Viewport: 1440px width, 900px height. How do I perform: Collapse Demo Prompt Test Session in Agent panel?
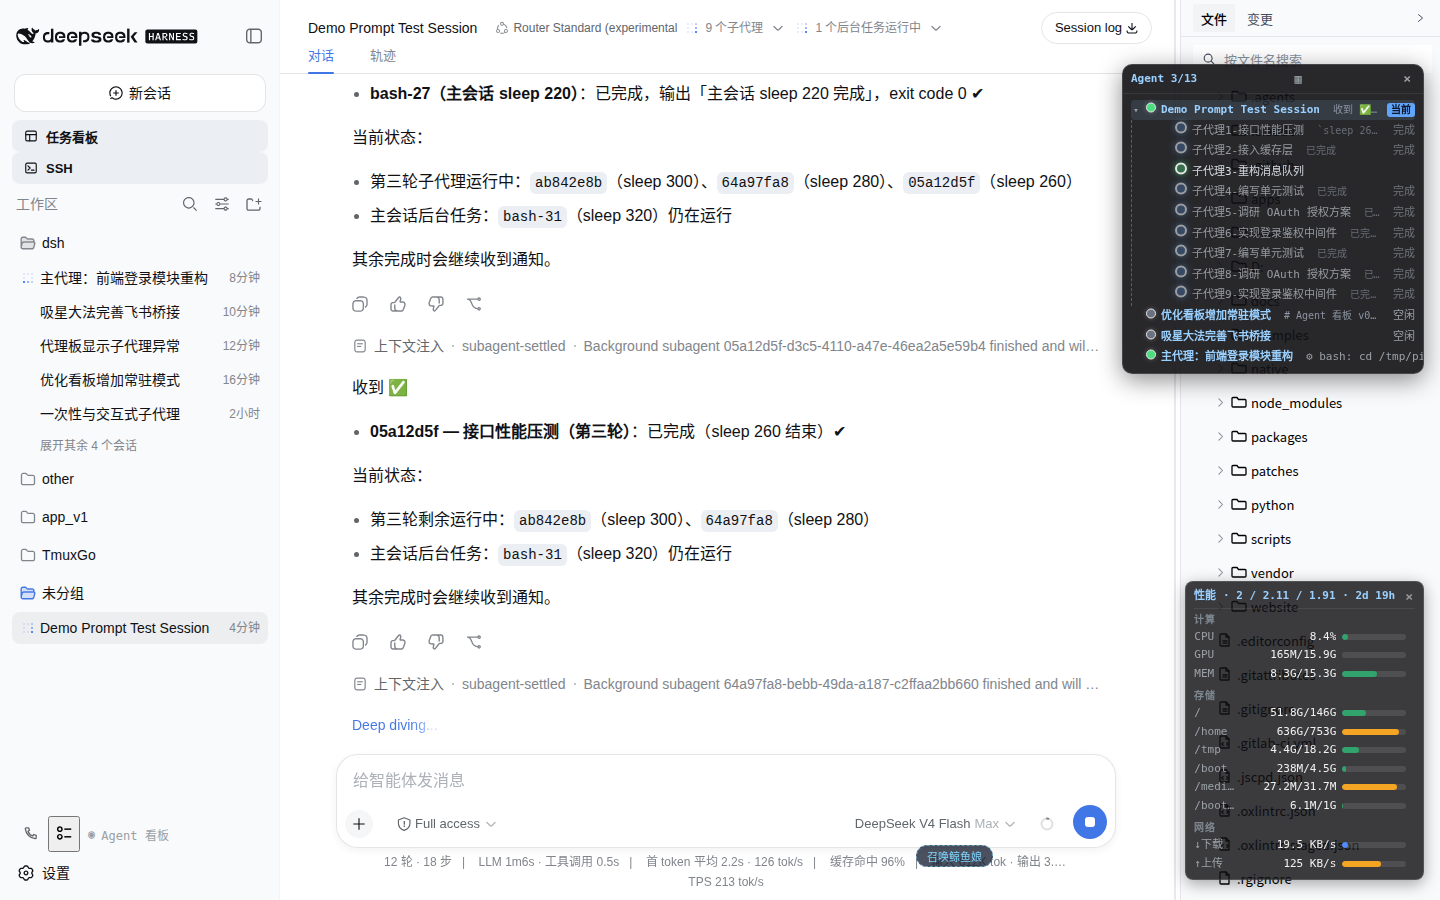pos(1136,109)
